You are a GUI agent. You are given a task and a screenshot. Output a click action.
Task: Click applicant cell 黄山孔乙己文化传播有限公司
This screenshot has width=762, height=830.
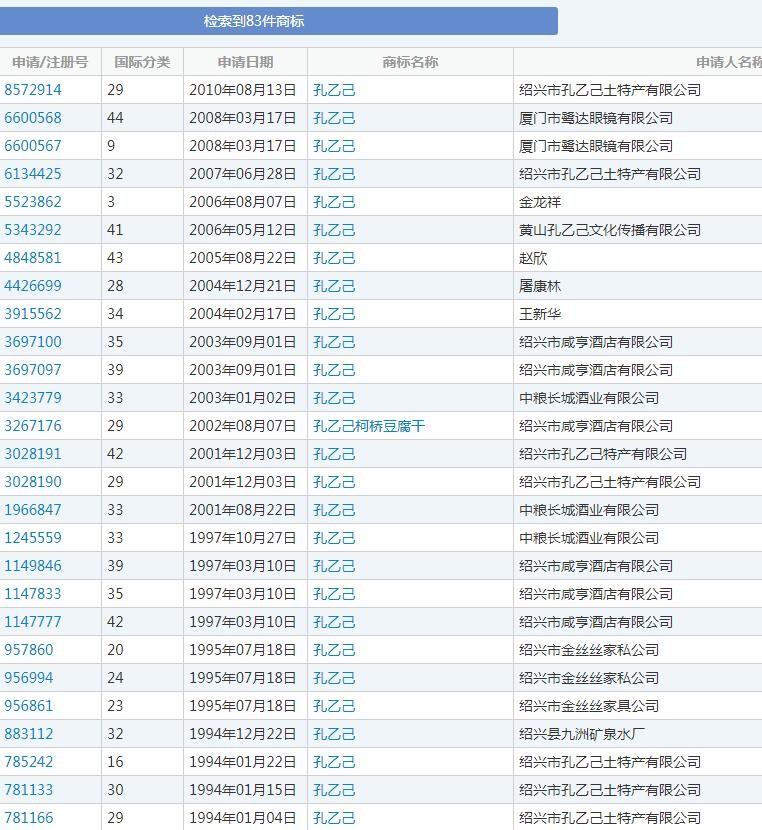[610, 230]
